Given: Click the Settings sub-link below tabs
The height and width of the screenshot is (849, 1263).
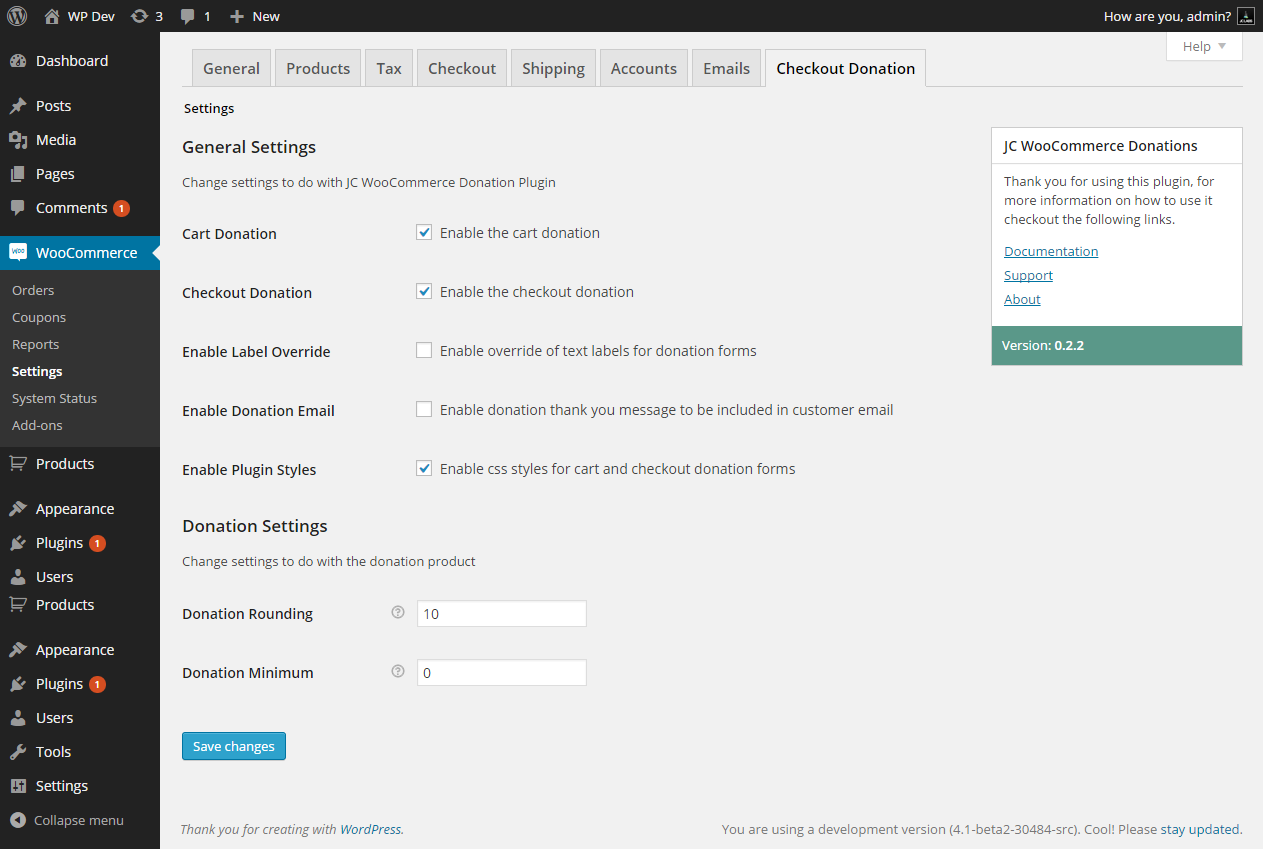Looking at the screenshot, I should (x=209, y=108).
